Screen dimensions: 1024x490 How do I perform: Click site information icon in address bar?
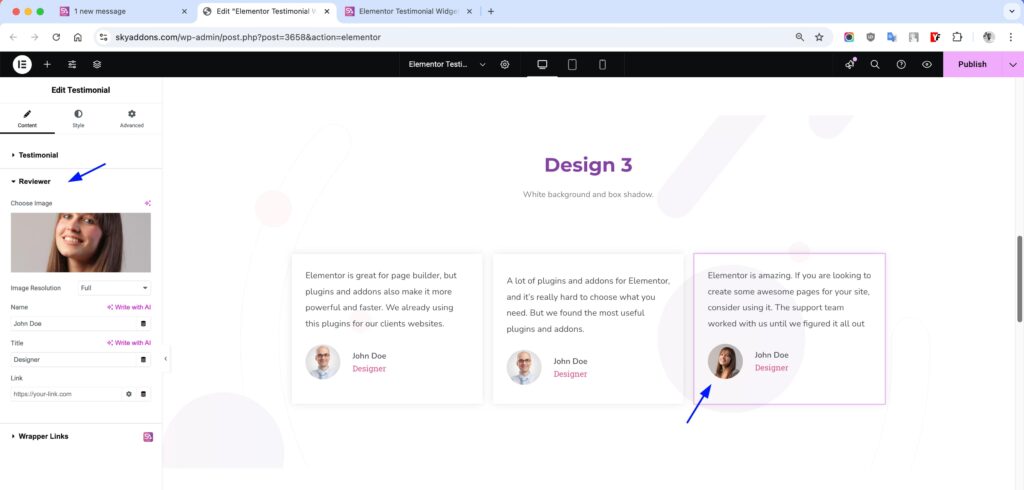pyautogui.click(x=103, y=37)
